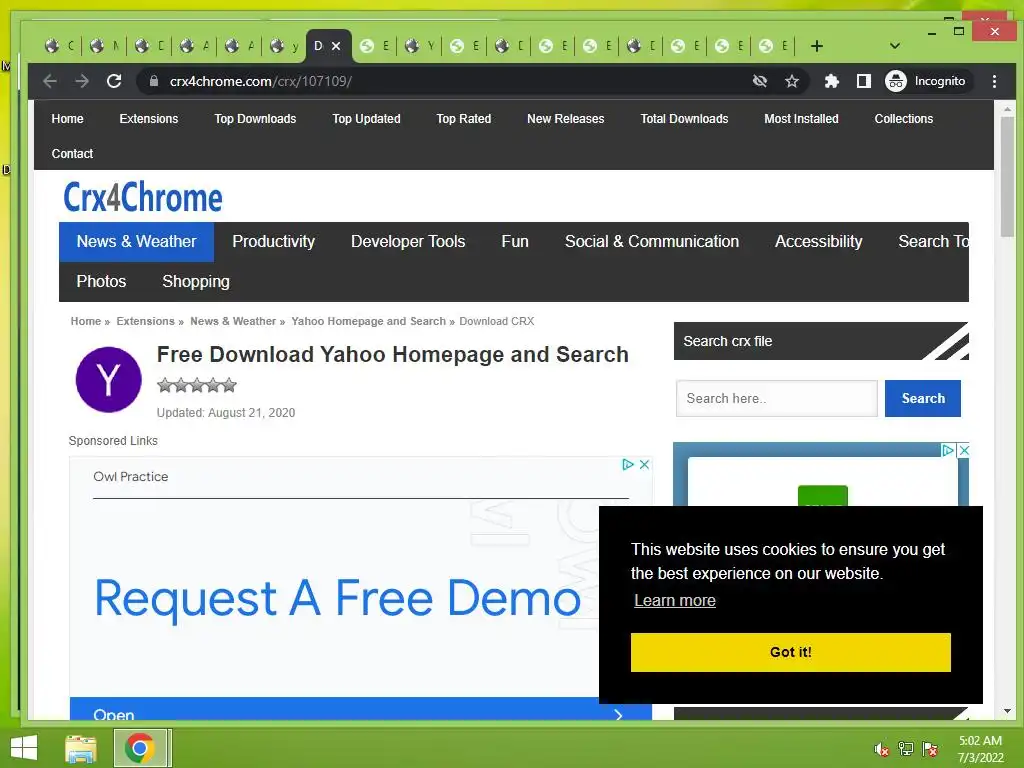Click News & Weather breadcrumb link
The width and height of the screenshot is (1024, 768).
tap(232, 321)
